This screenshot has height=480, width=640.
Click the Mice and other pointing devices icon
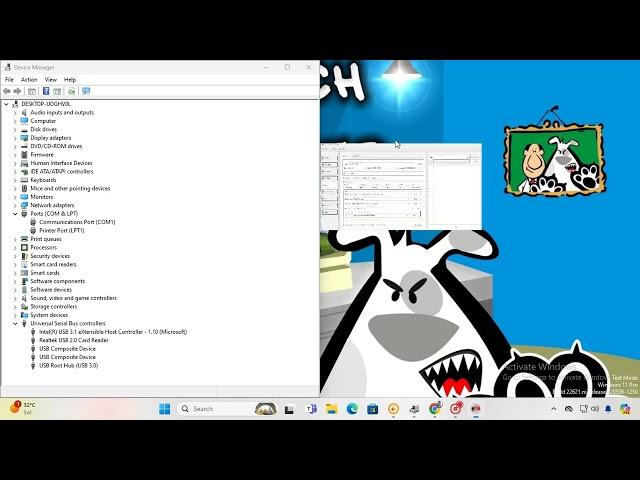(24, 188)
